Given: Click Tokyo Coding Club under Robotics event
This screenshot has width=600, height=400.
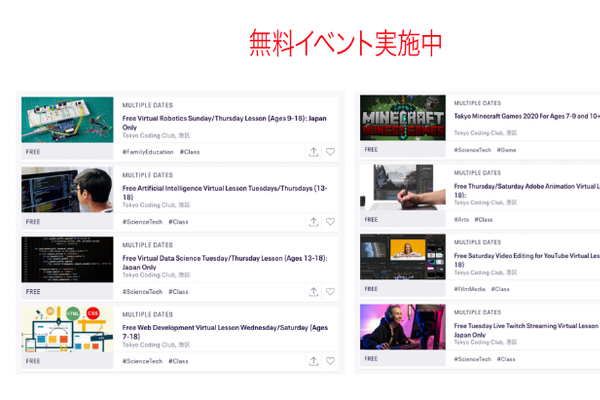Looking at the screenshot, I should 156,136.
